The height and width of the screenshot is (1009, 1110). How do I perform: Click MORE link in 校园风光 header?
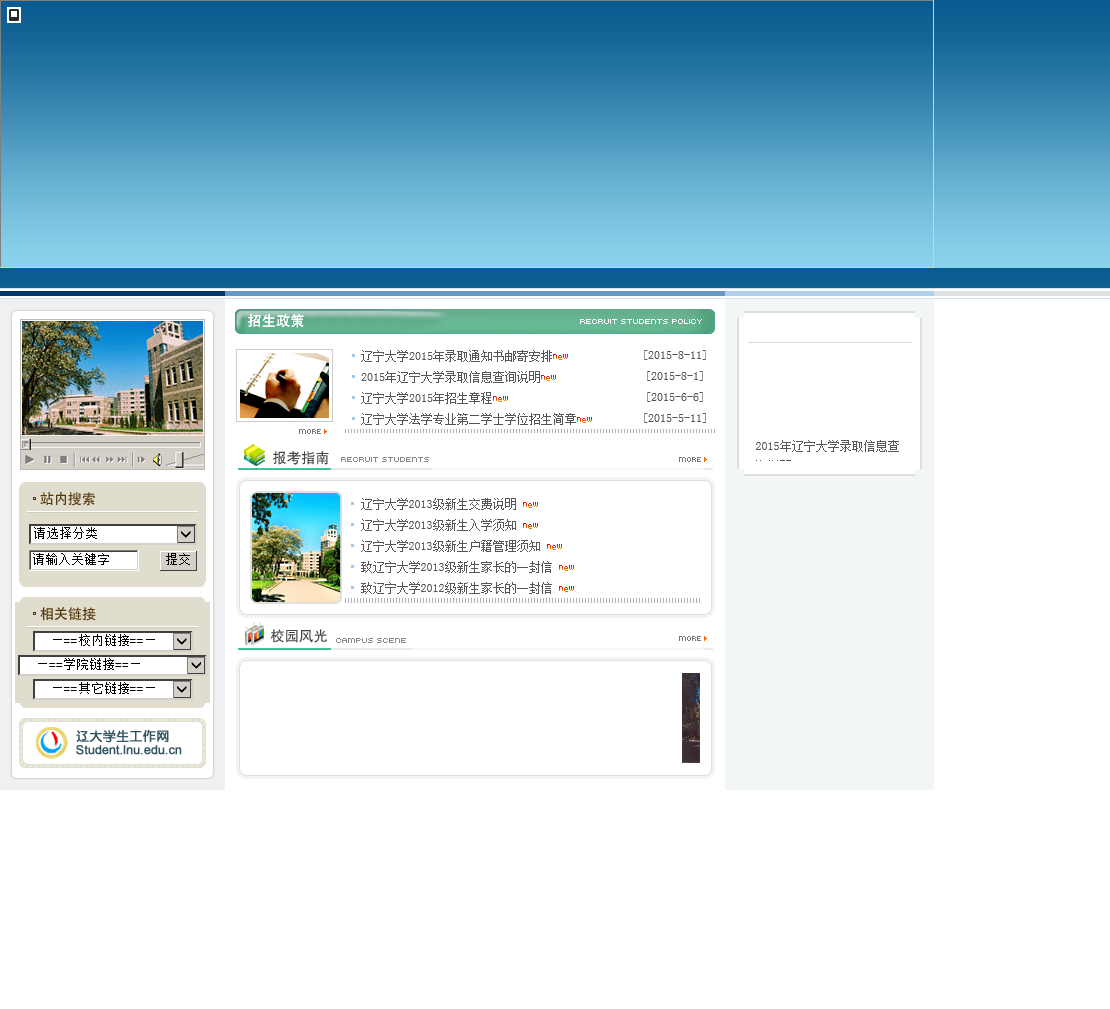click(692, 639)
